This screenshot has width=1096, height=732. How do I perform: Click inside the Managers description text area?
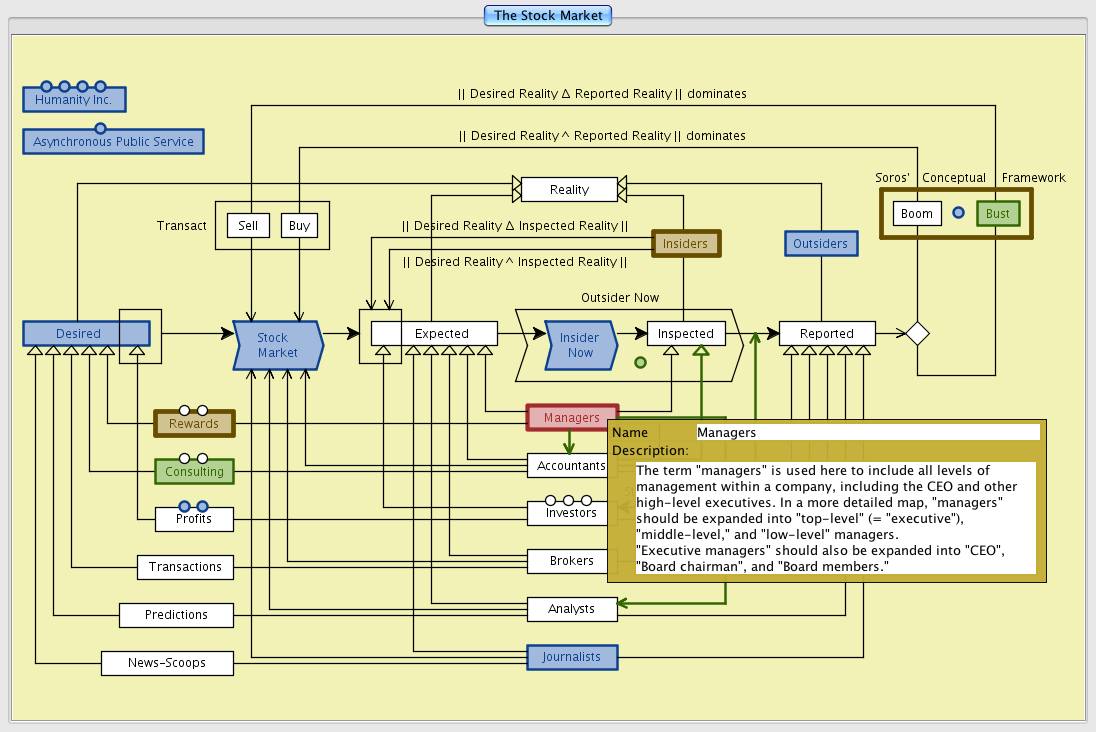coord(835,518)
